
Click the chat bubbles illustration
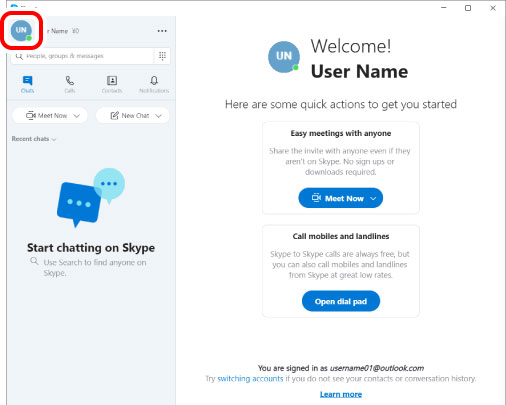click(x=91, y=198)
